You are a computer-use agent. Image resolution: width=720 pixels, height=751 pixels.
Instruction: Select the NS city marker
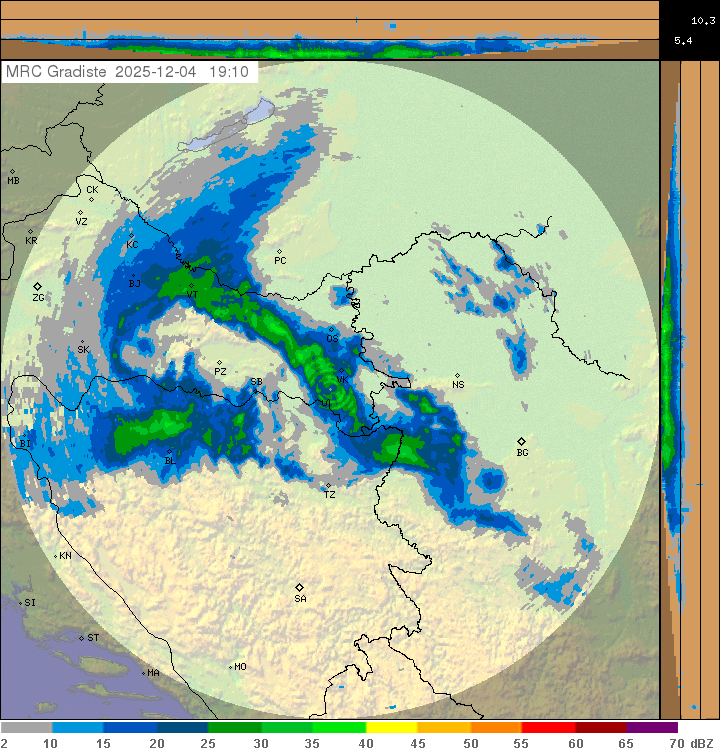tap(457, 374)
